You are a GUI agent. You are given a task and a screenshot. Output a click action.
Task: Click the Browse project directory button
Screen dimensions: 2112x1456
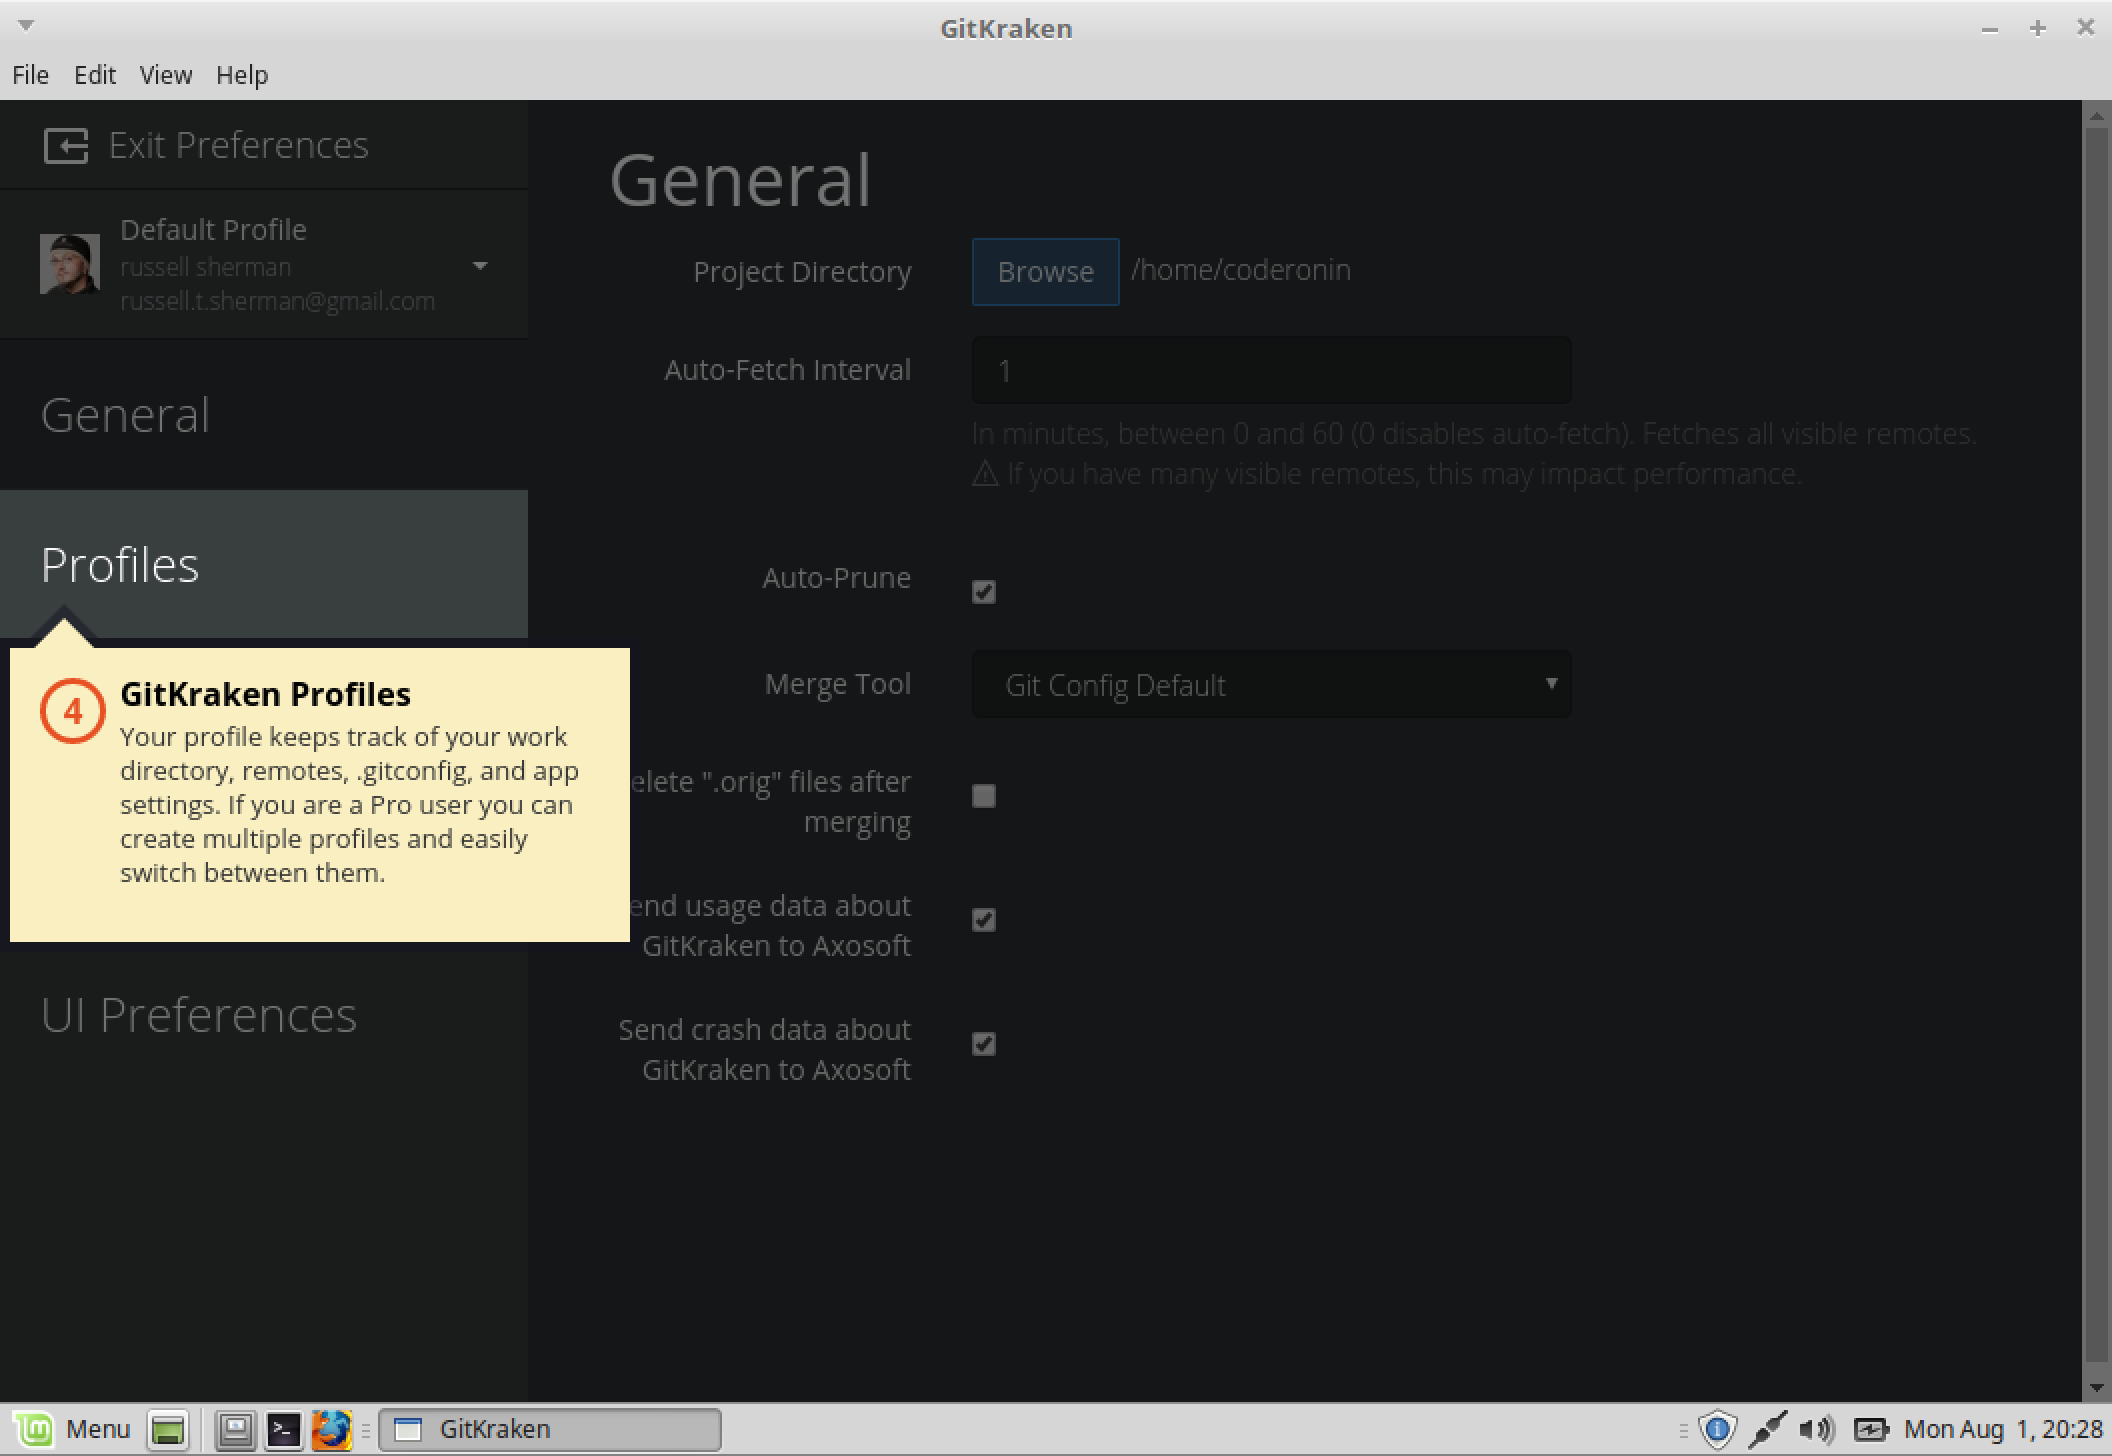[x=1045, y=271]
